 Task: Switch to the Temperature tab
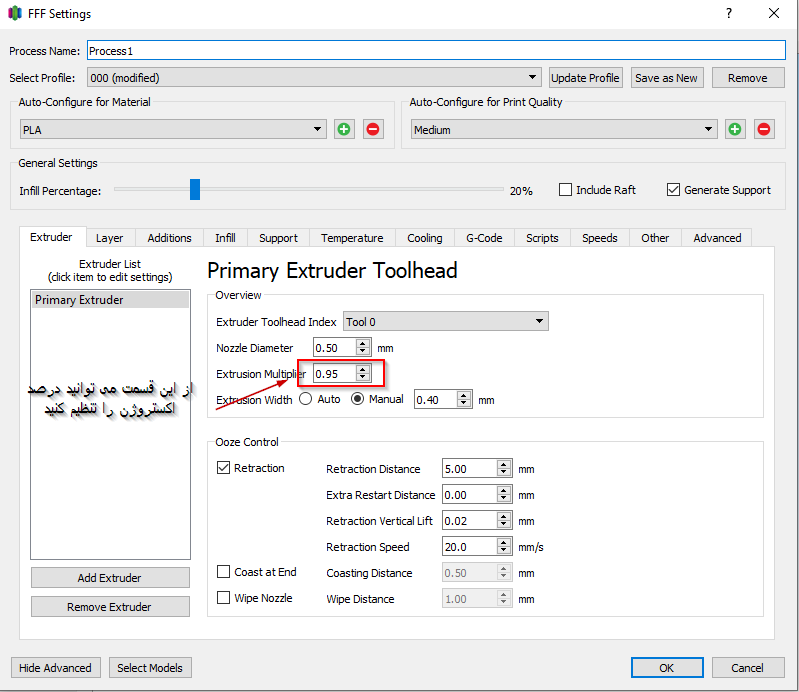[352, 238]
